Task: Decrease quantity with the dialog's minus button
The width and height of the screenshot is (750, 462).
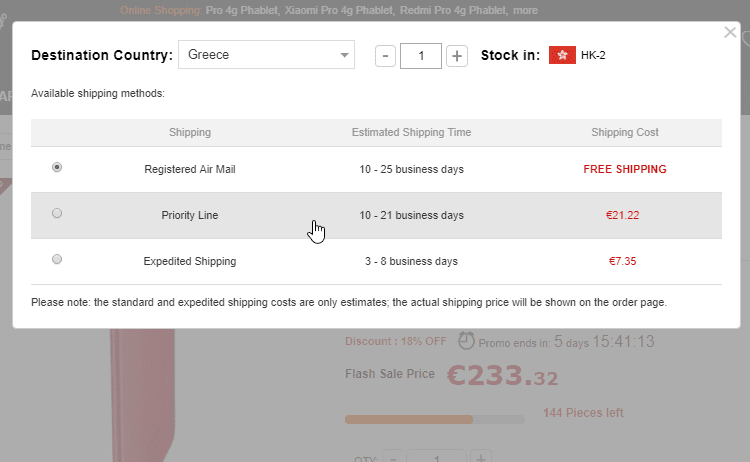Action: [385, 56]
